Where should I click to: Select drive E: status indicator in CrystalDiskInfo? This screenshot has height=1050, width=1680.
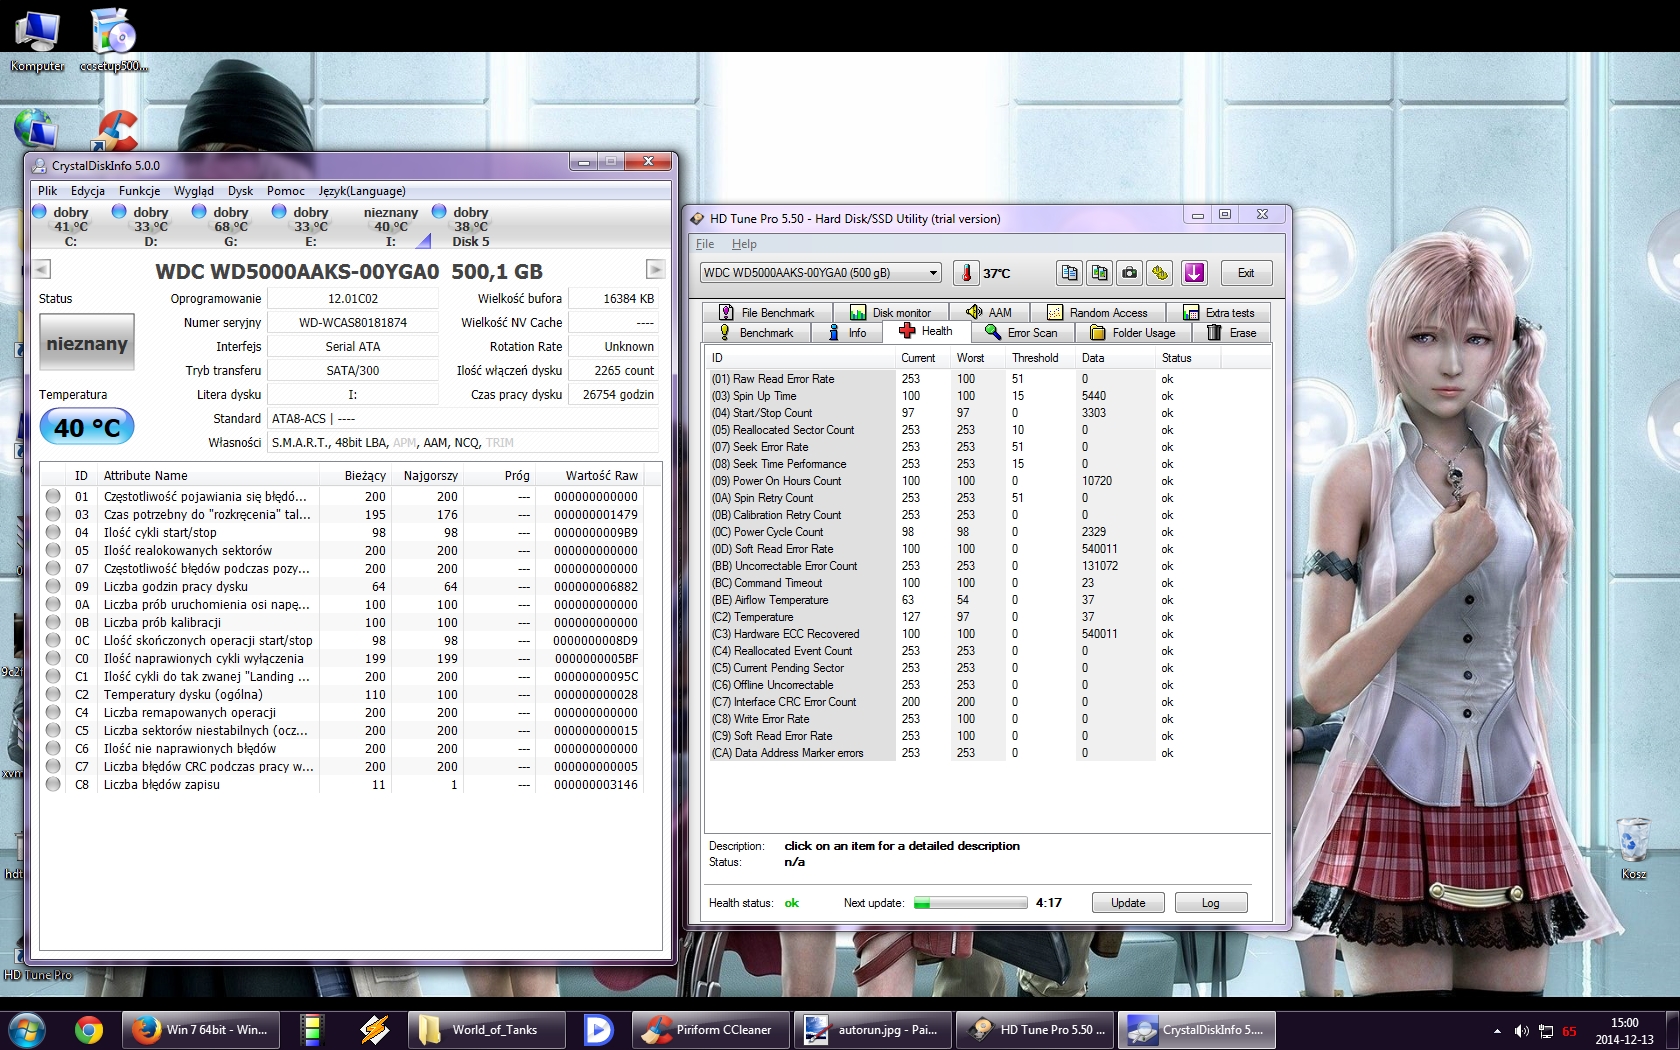pyautogui.click(x=279, y=212)
